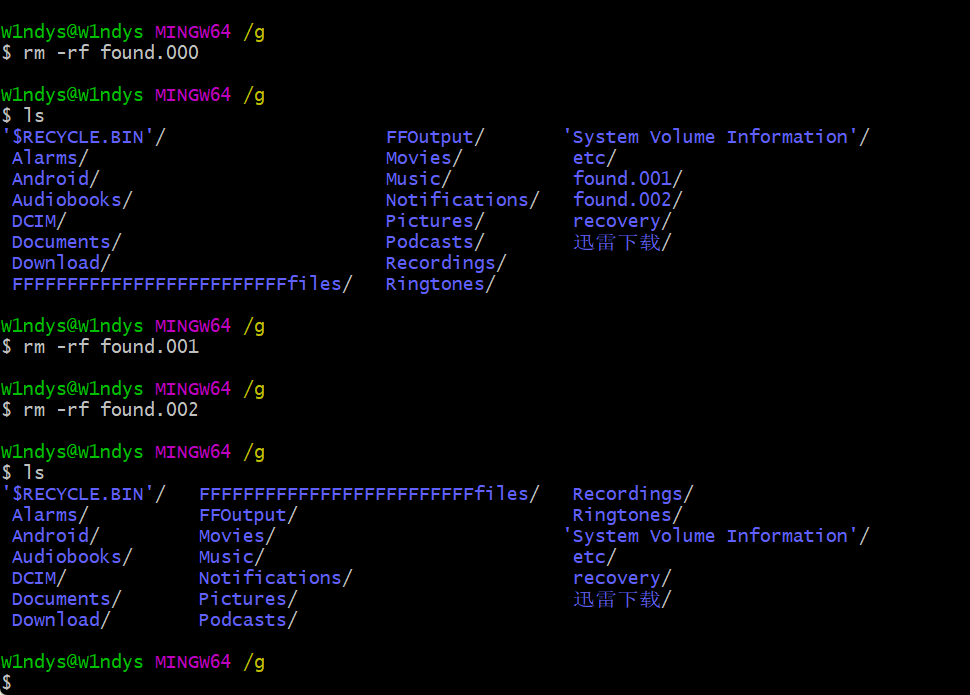Click Podcasts/ in the last ls listing
This screenshot has height=695, width=970.
248,620
